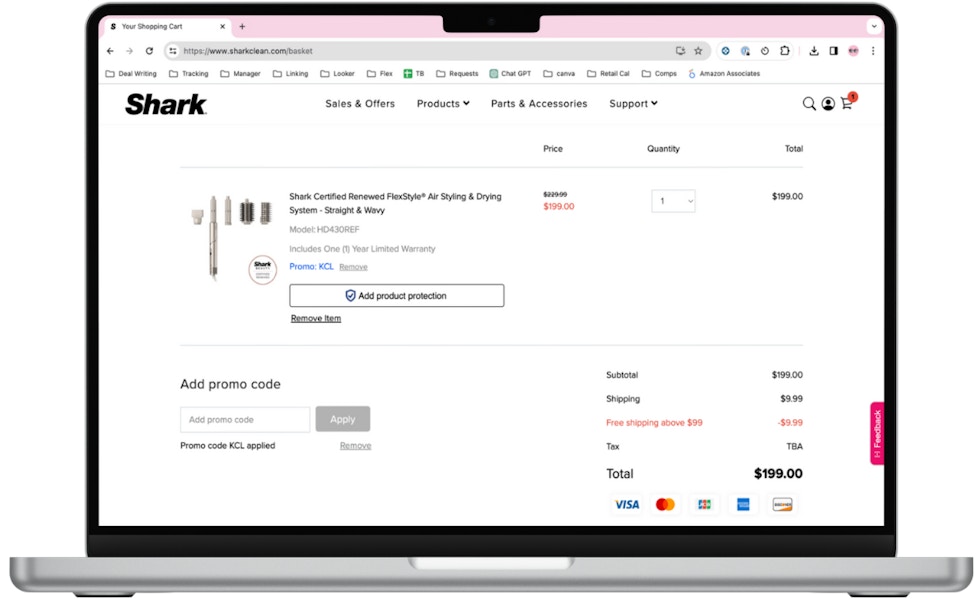
Task: Open the Amazon Associates bookmark
Action: [x=724, y=74]
